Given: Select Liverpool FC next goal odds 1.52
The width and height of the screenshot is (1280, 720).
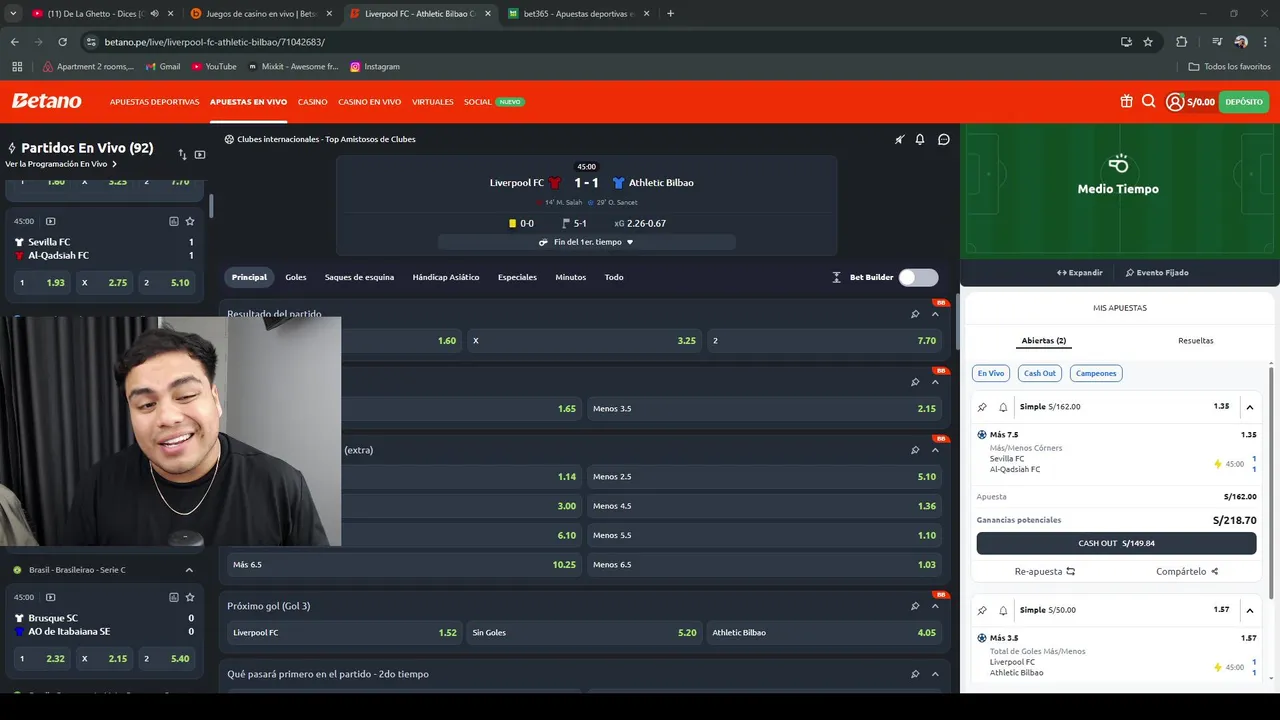Looking at the screenshot, I should click(x=344, y=632).
